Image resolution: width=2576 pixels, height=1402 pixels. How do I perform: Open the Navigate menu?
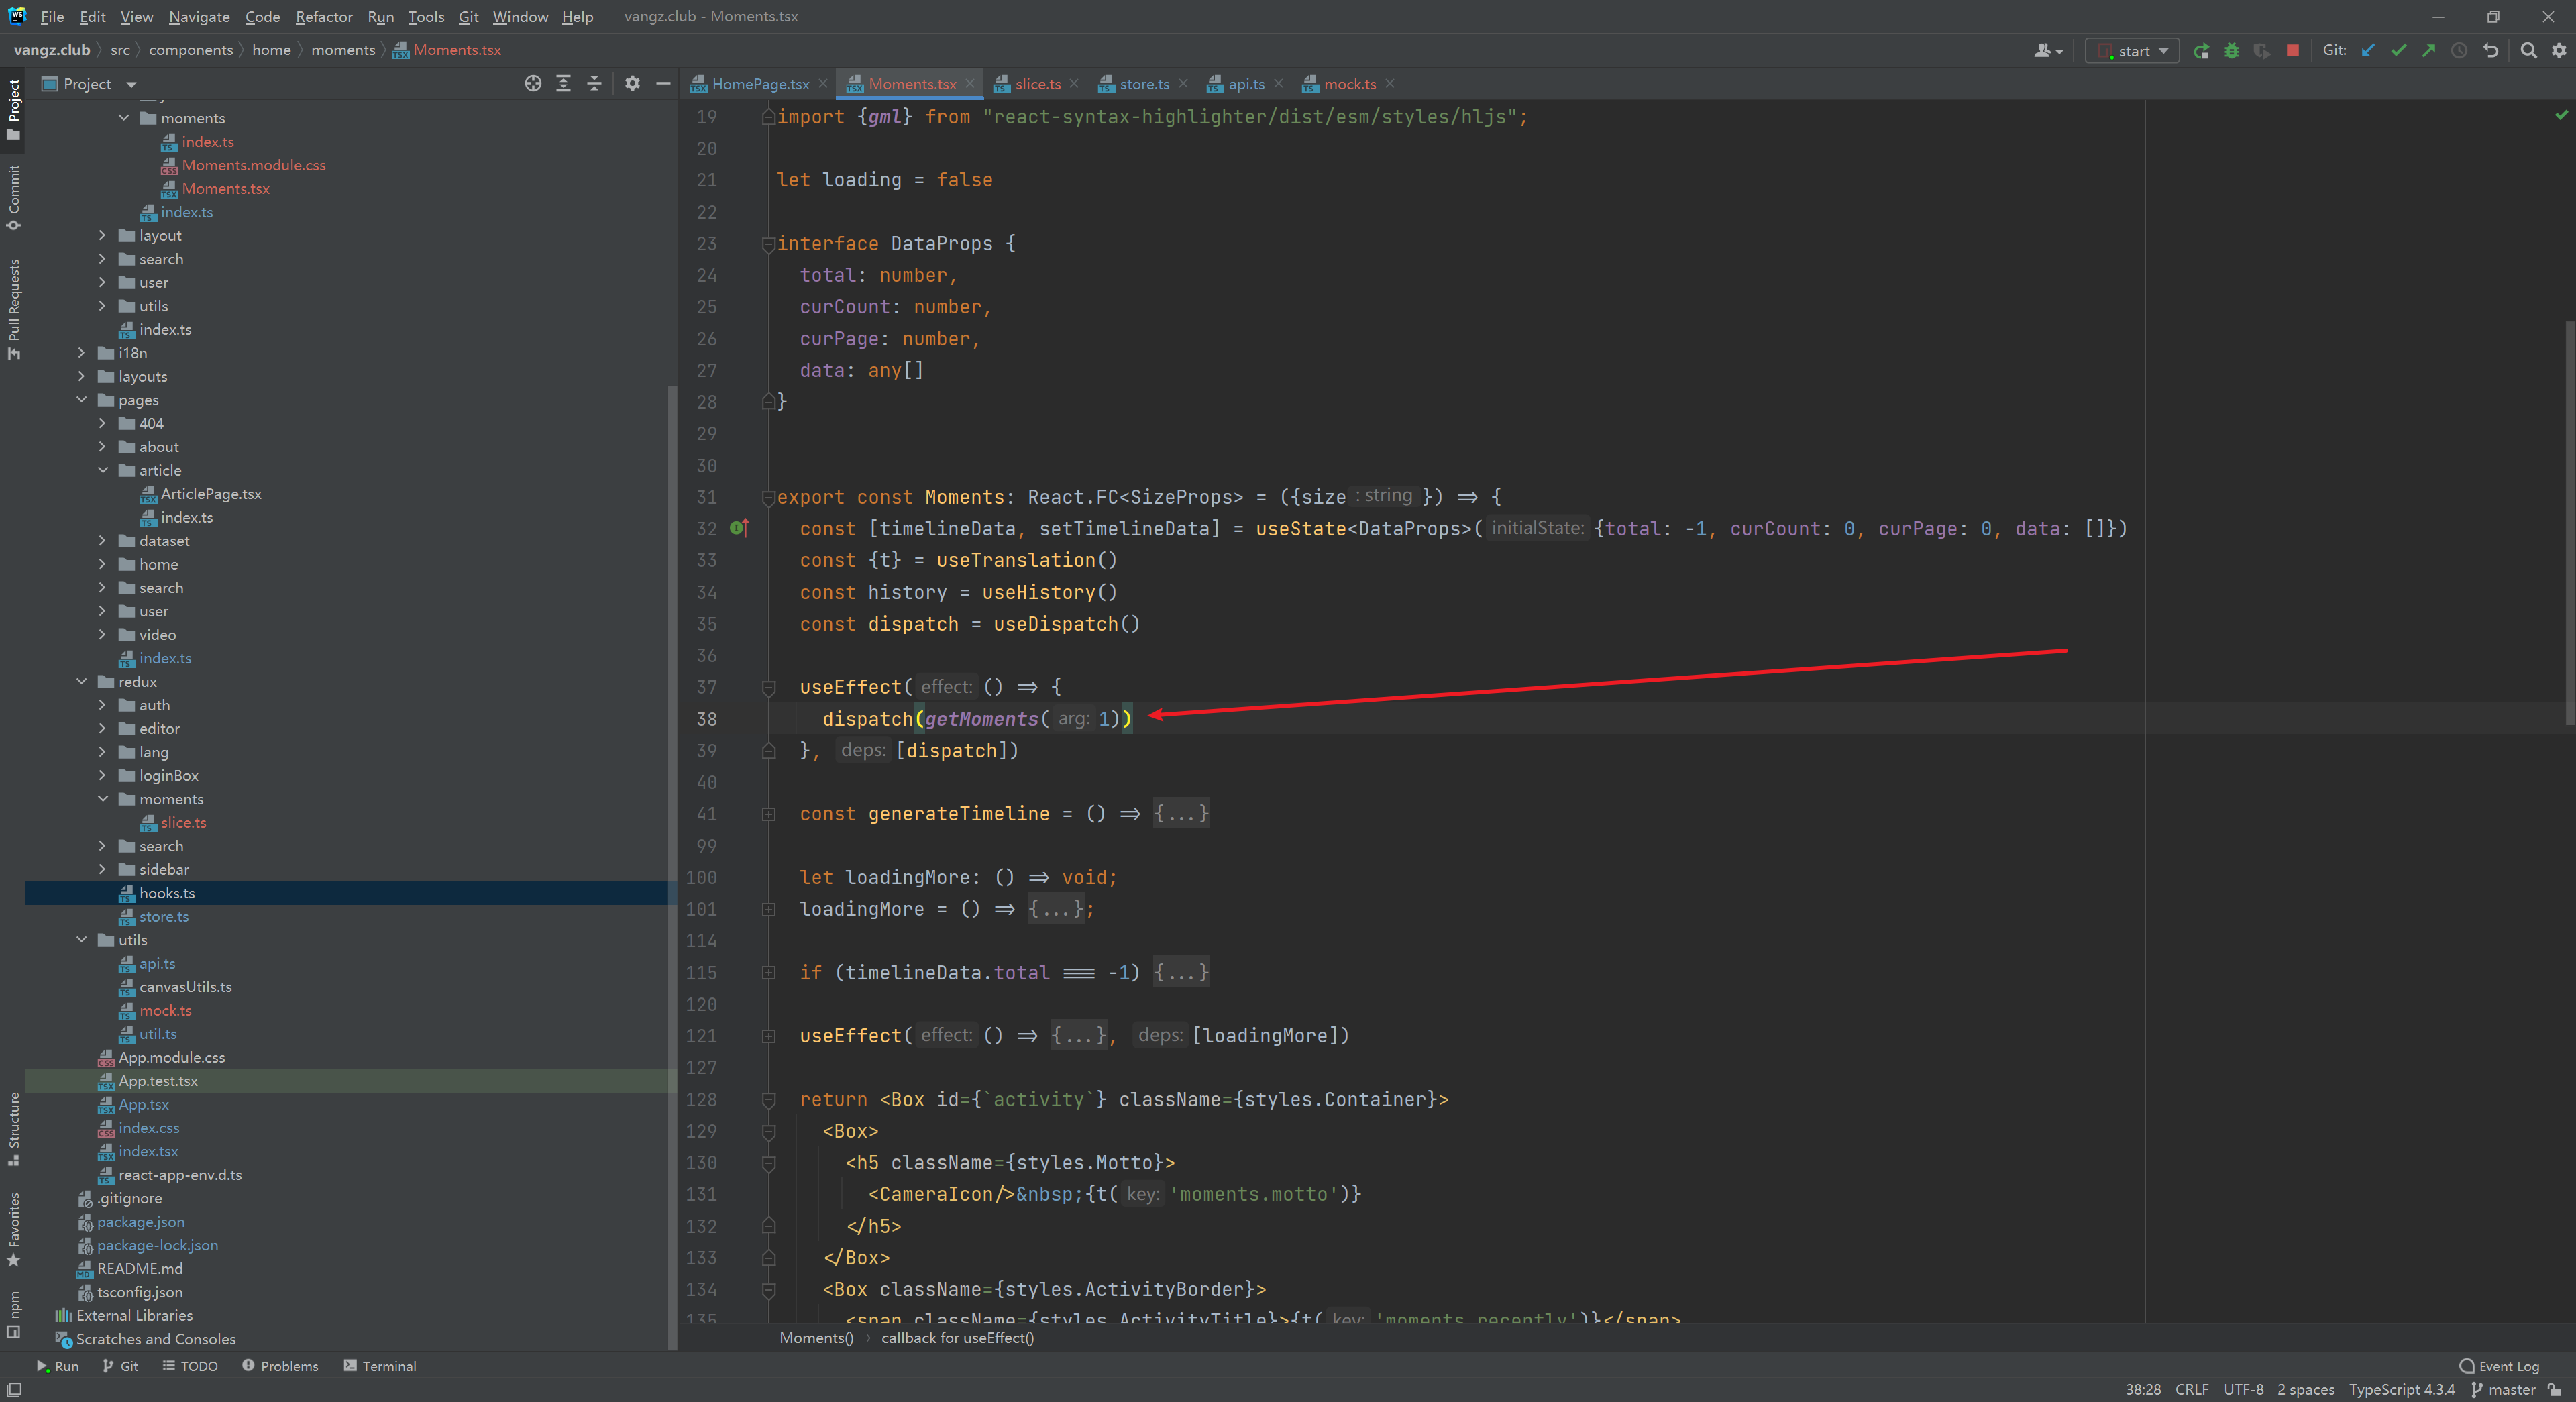199,17
